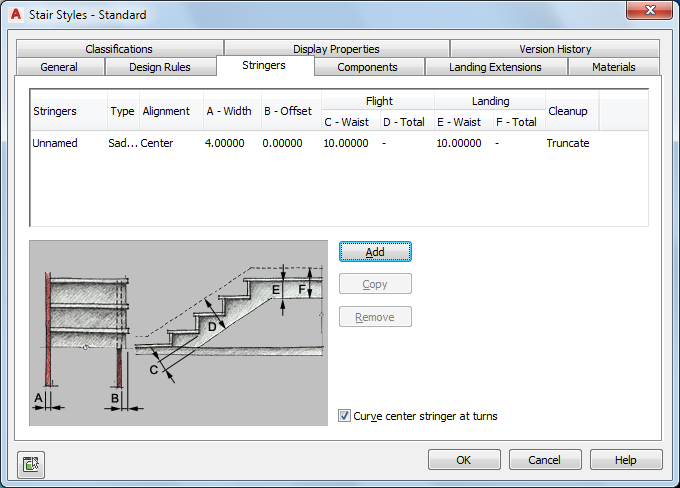Click the notes icon at bottom-left of dialog
The height and width of the screenshot is (488, 680).
click(31, 464)
